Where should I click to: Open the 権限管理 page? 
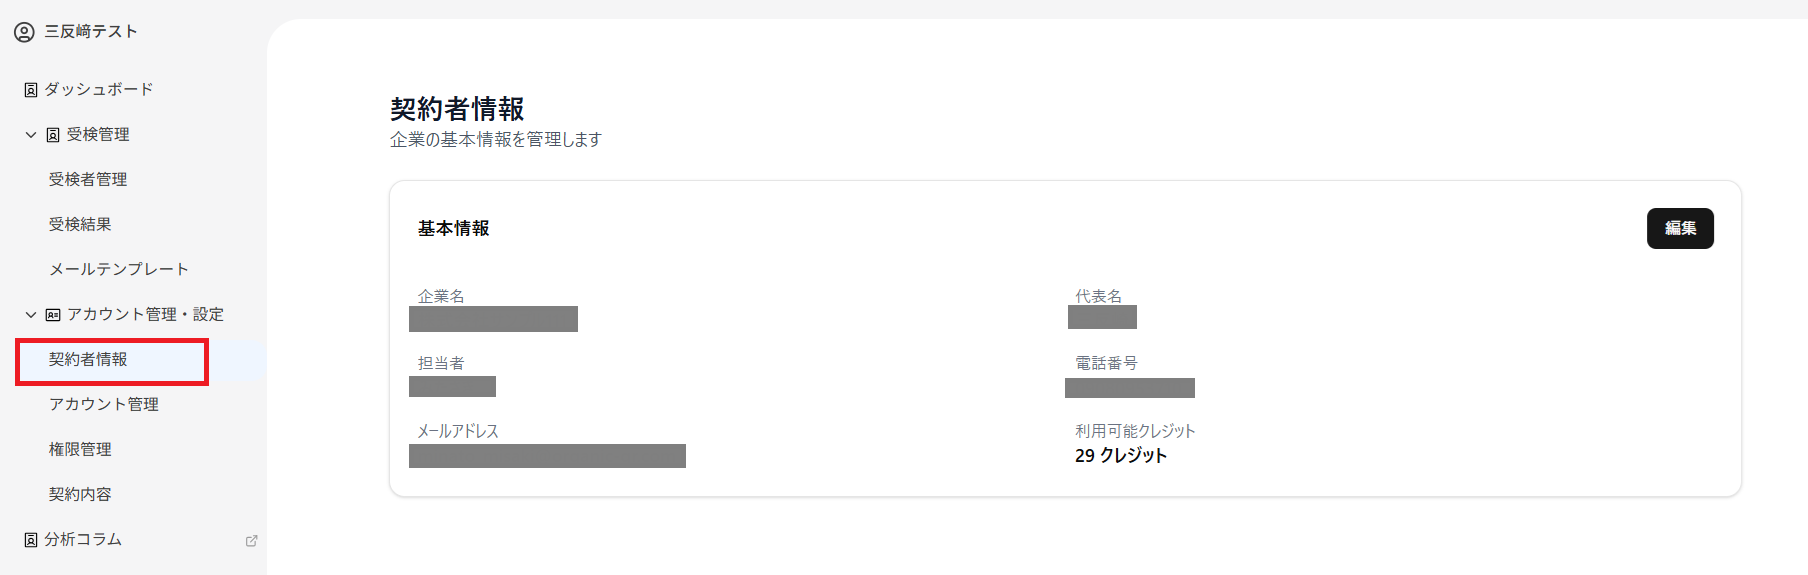80,450
